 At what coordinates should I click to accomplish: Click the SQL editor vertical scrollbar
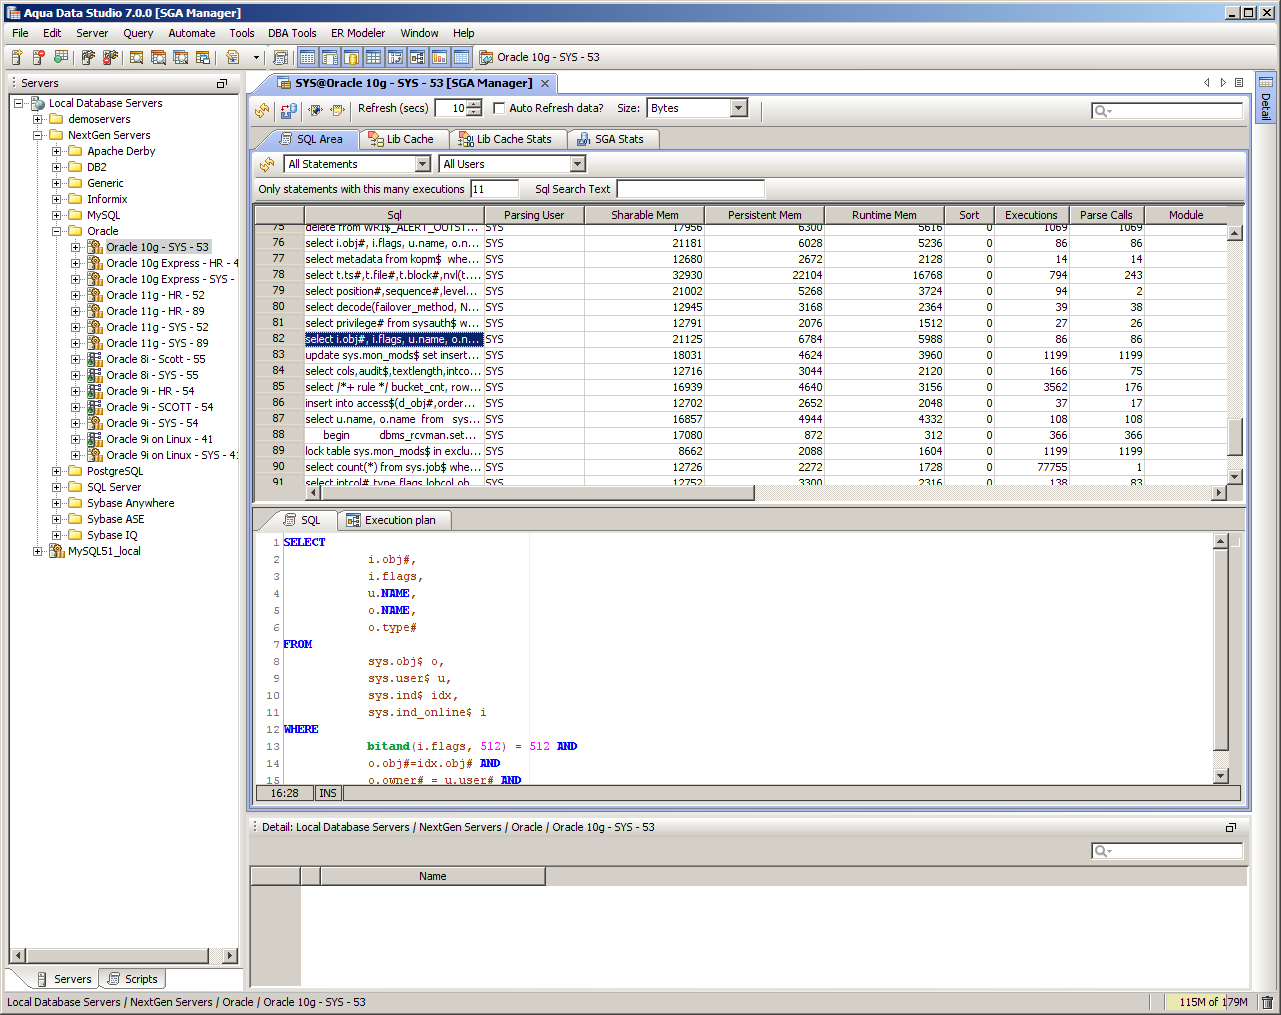(x=1220, y=659)
